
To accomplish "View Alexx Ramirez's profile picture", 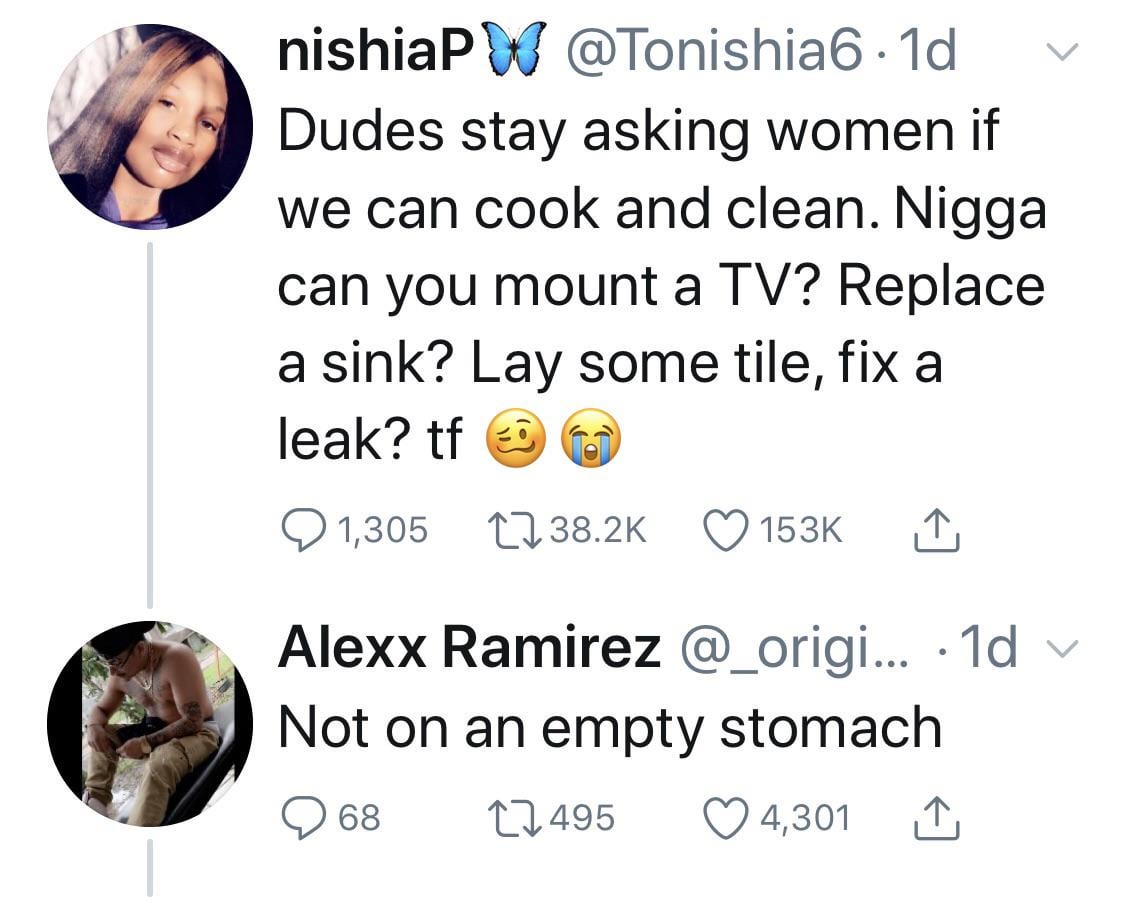I will (148, 722).
